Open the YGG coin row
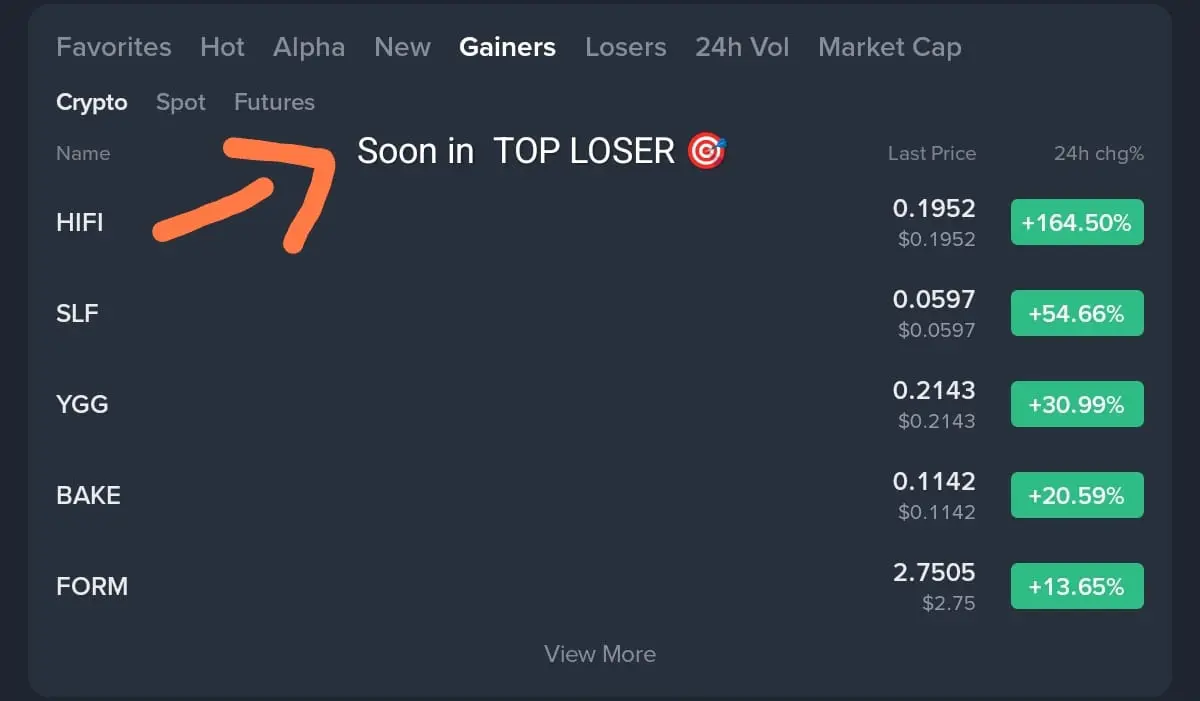 pos(600,404)
